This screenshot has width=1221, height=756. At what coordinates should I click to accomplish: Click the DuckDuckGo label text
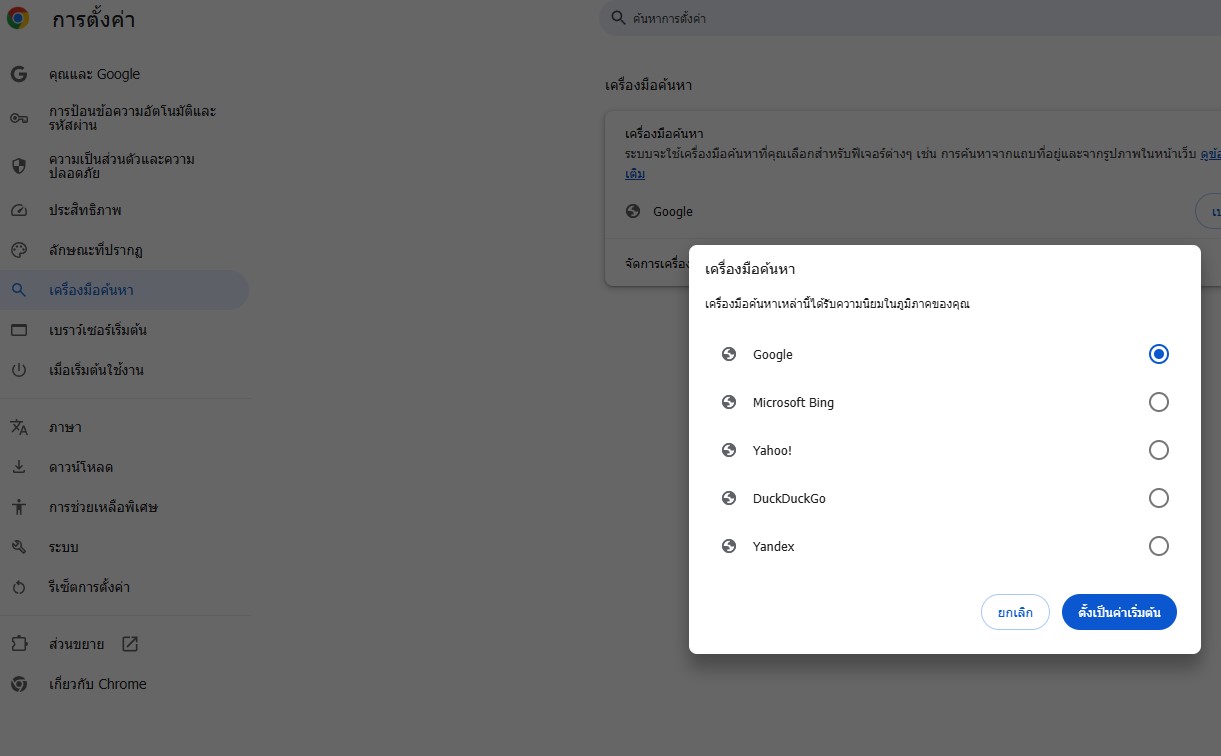tap(789, 498)
